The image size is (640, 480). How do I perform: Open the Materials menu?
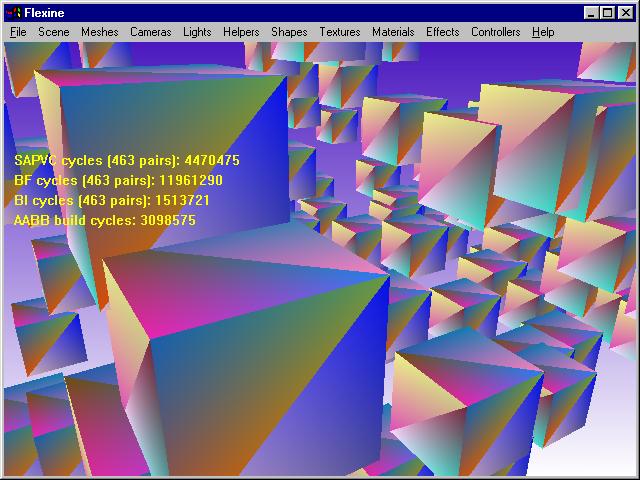[393, 32]
